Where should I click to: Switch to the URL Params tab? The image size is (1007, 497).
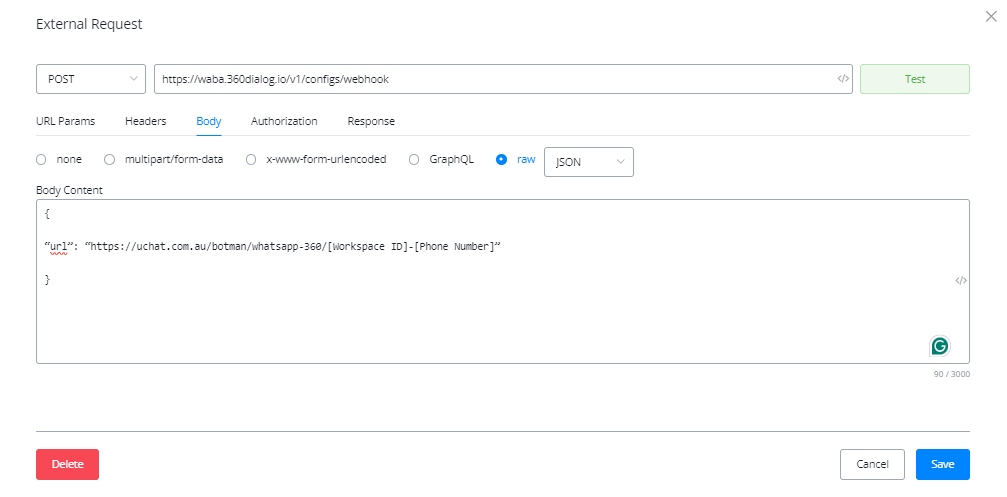(65, 121)
